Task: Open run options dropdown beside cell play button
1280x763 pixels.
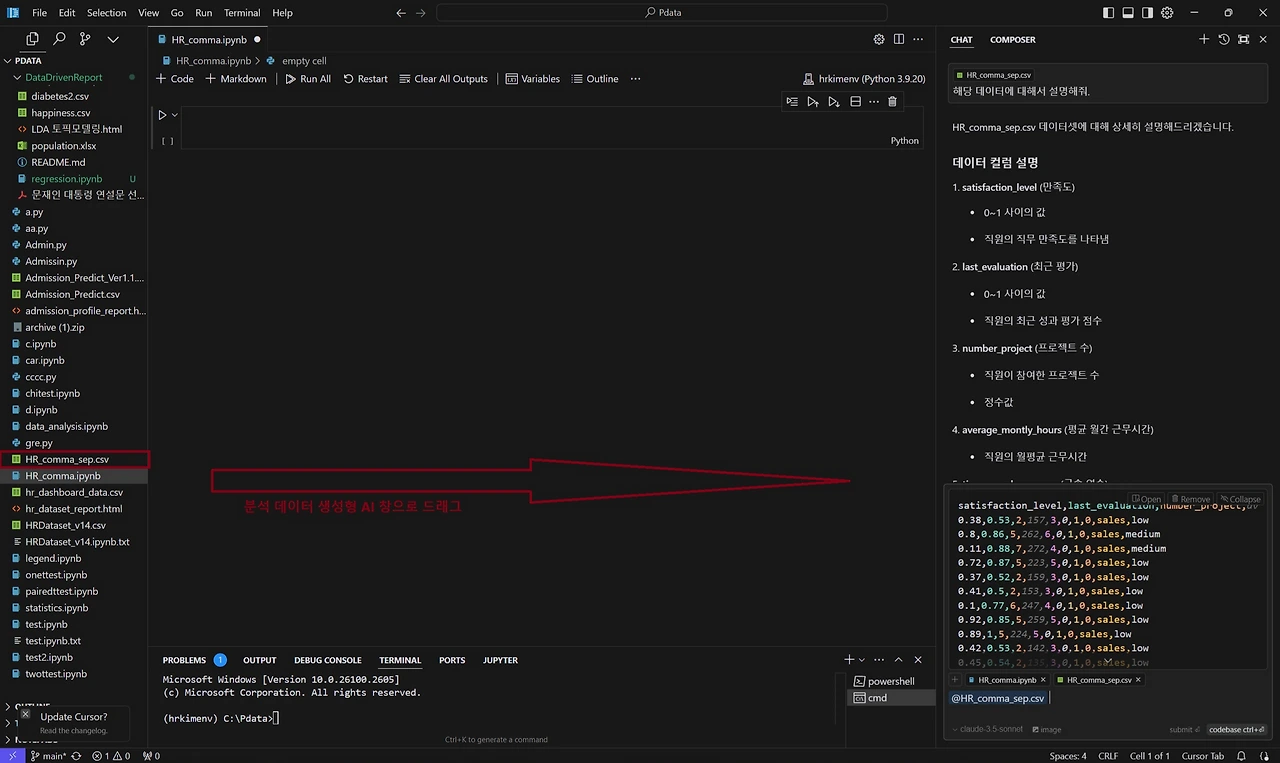Action: (175, 115)
